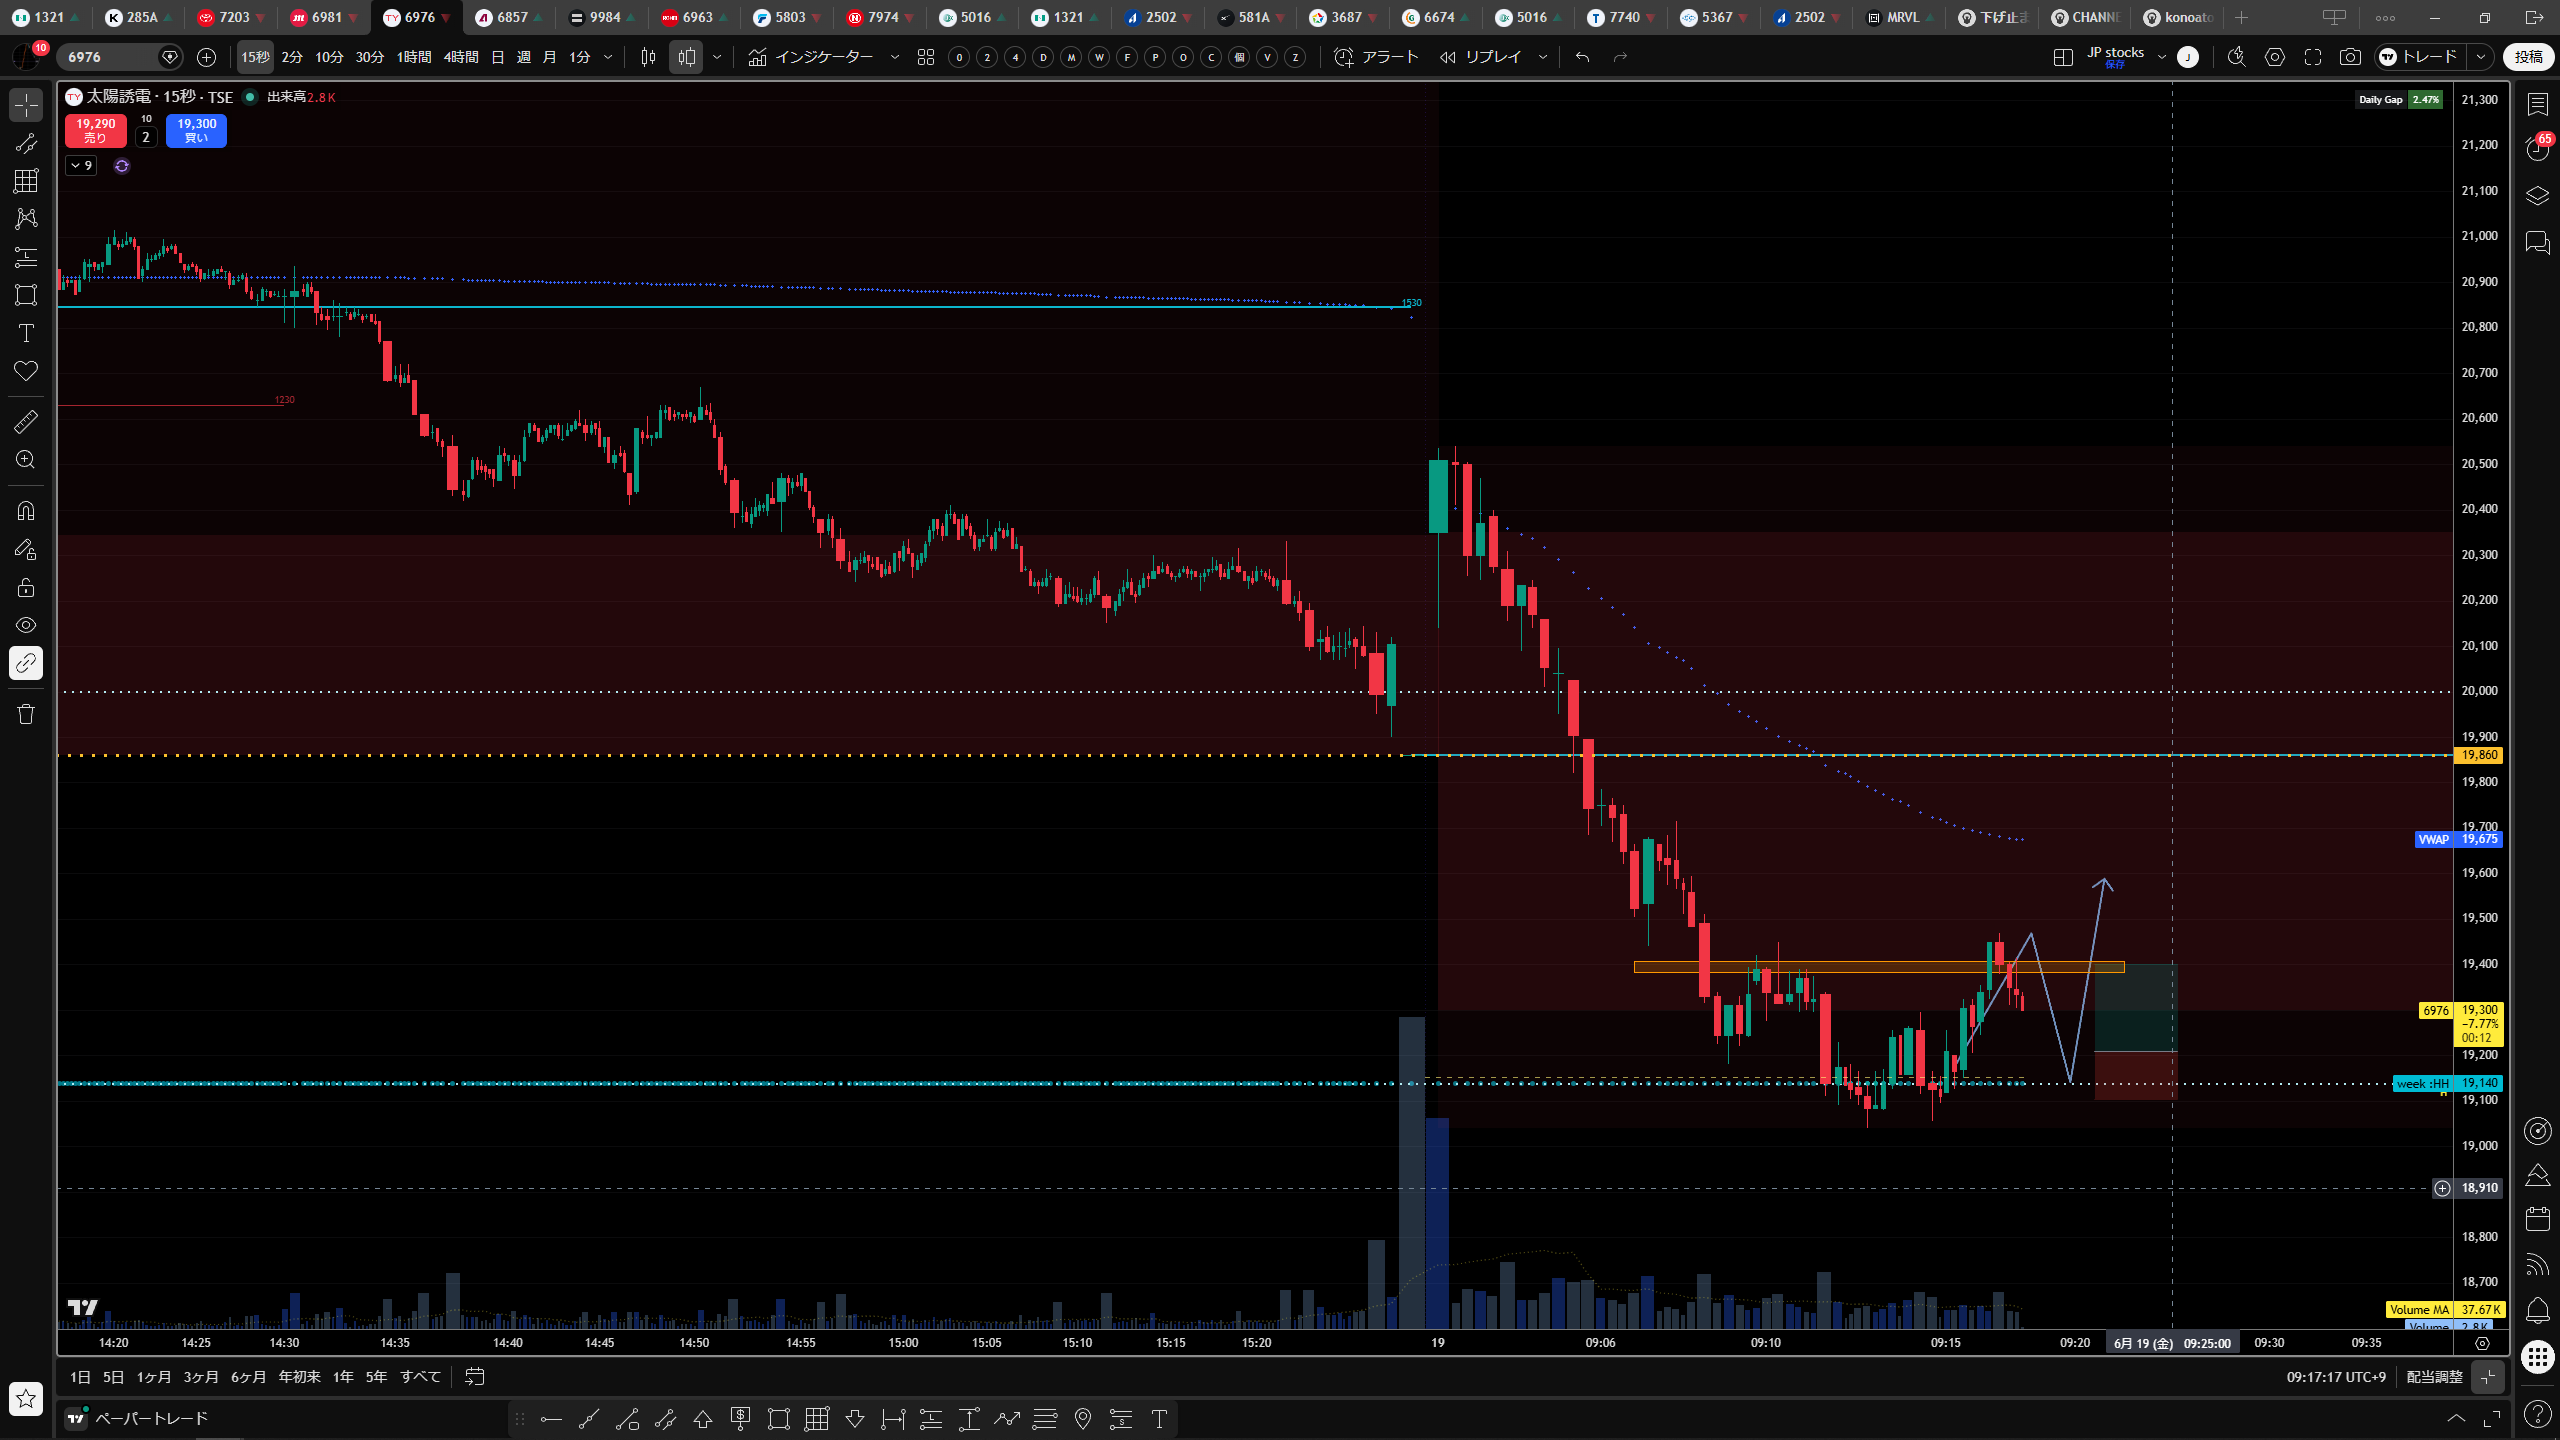Screen dimensions: 2560x1440
Task: Open the alerts bell in right sidebar
Action: point(2538,1310)
